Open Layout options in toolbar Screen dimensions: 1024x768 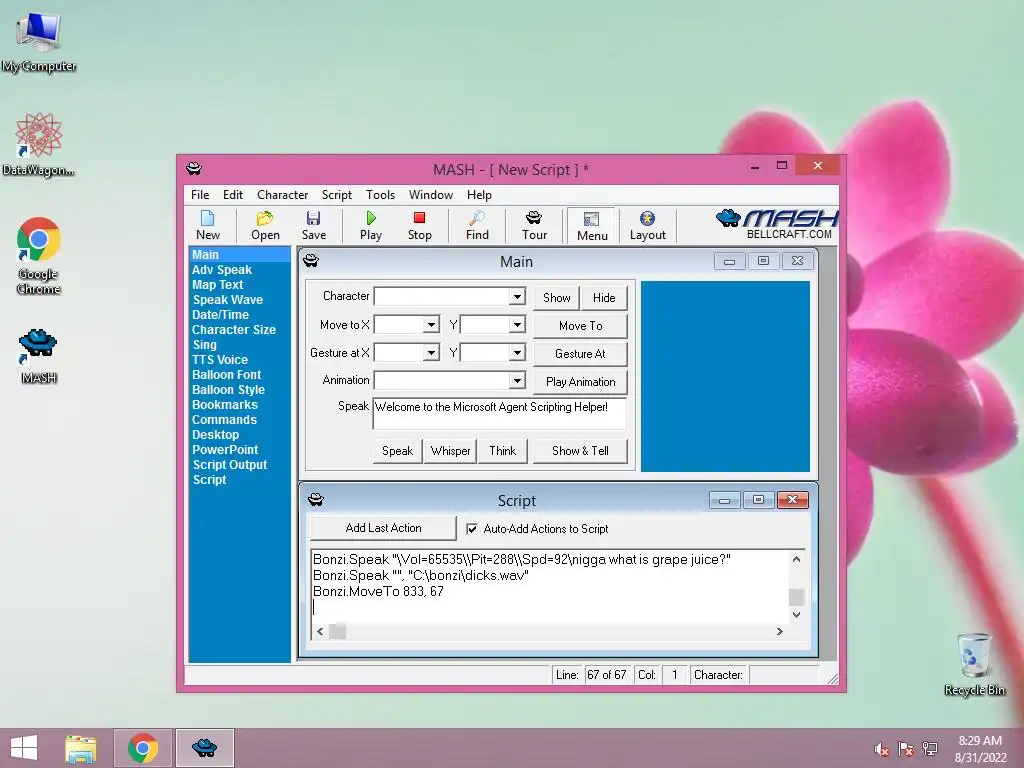pos(647,225)
